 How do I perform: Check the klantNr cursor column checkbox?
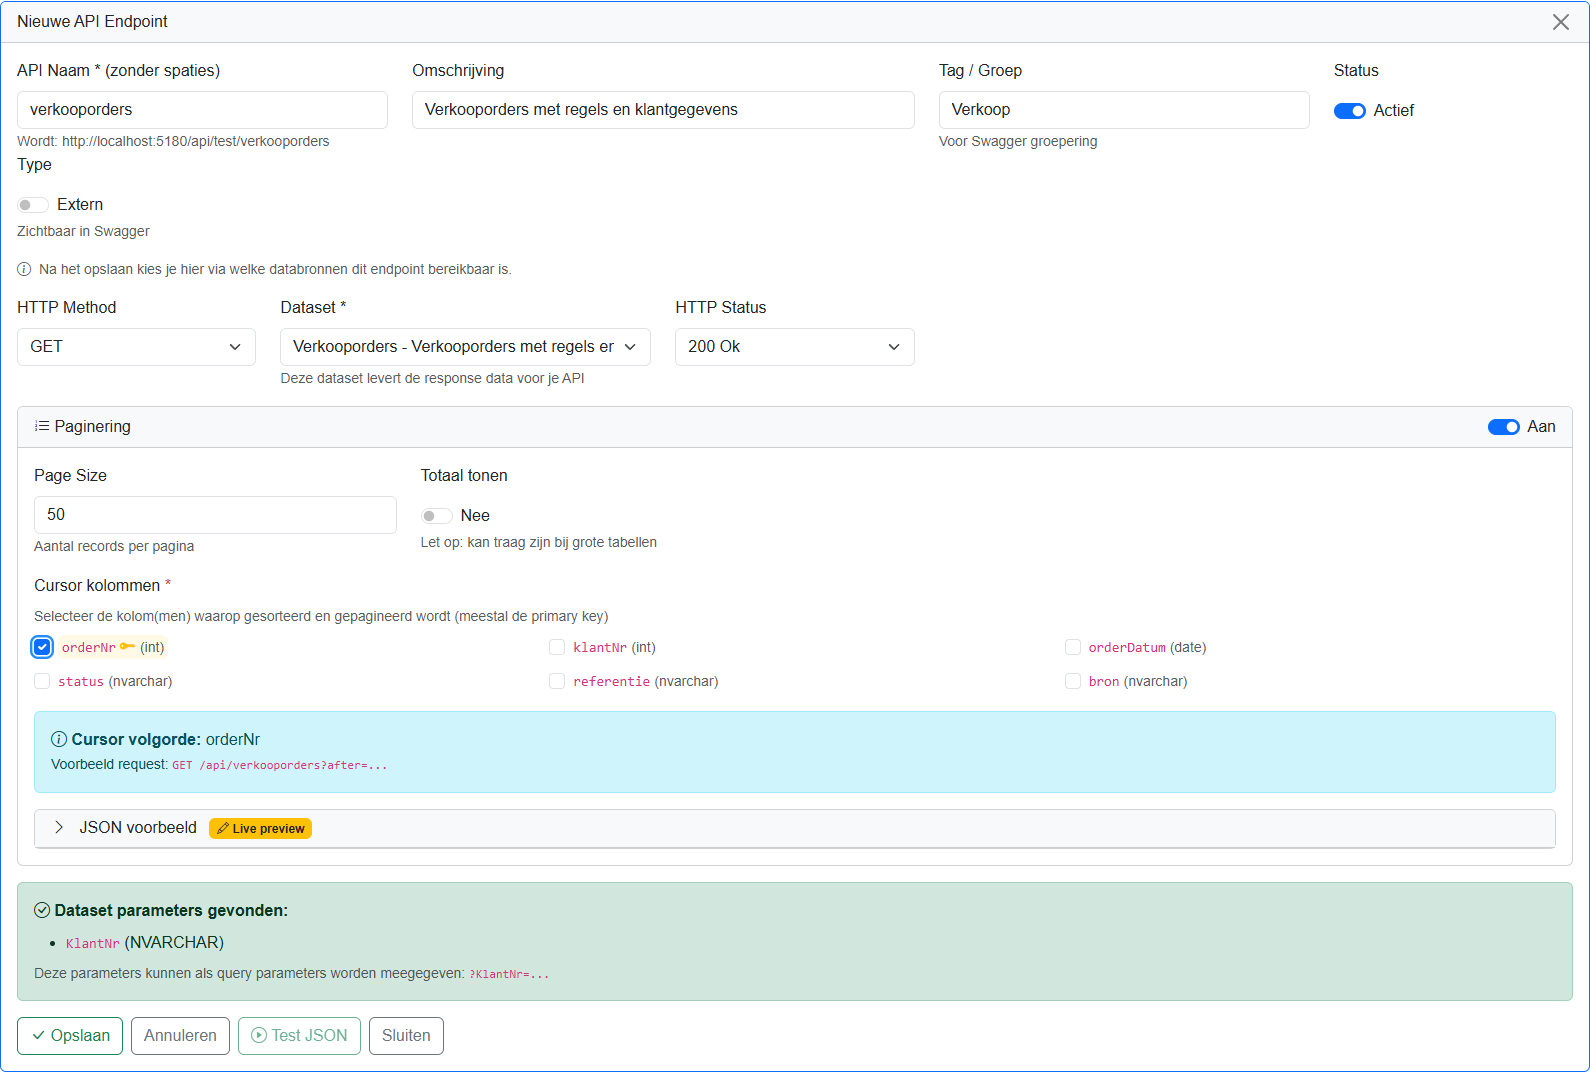[x=557, y=647]
